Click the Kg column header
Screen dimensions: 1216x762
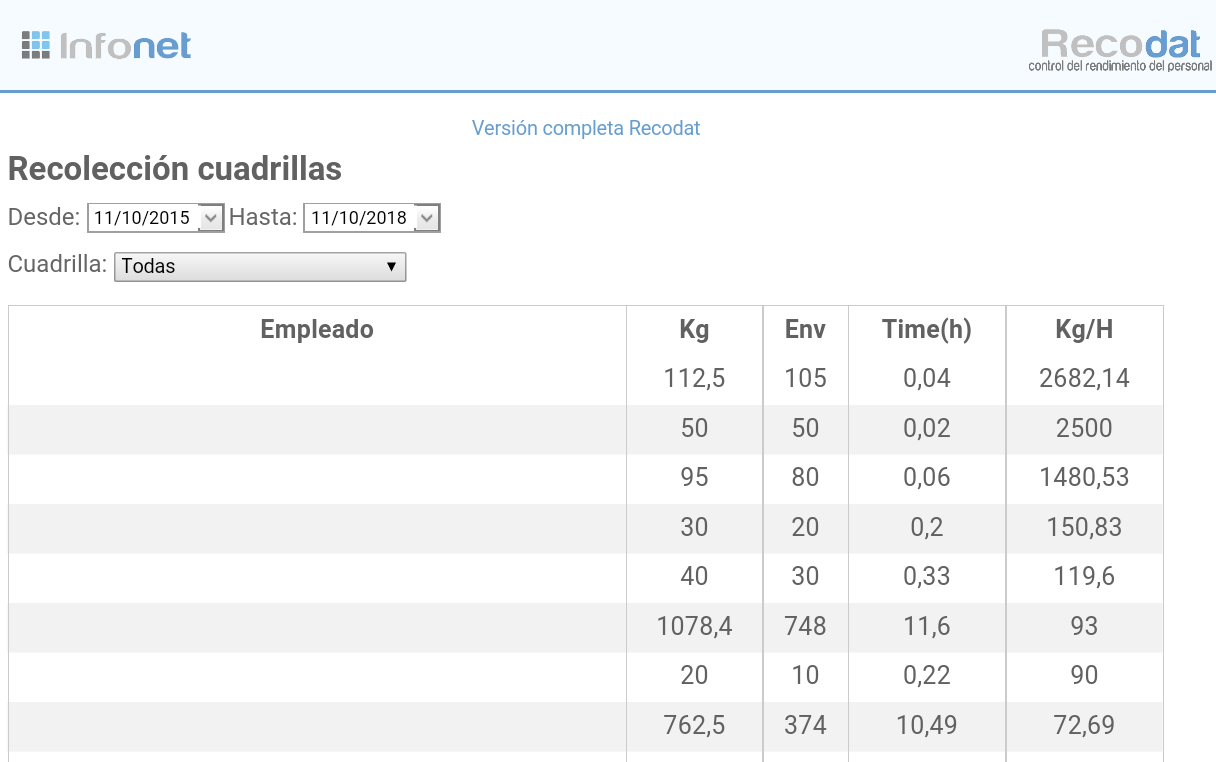(694, 329)
